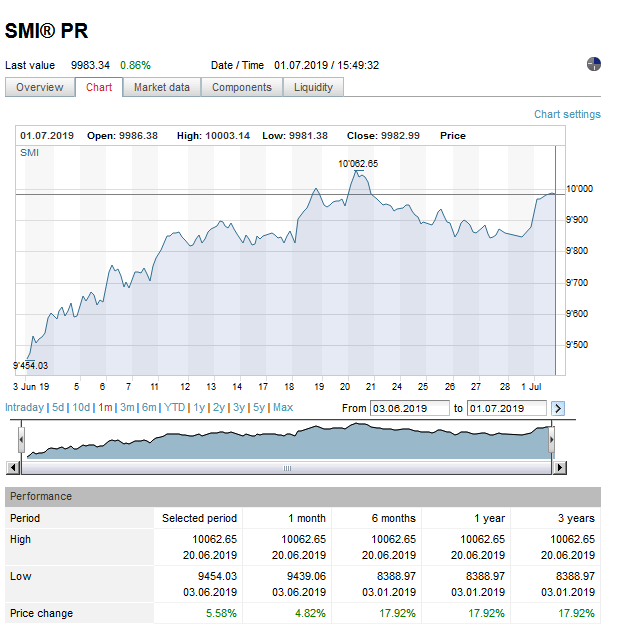The height and width of the screenshot is (633, 621).
Task: Select 6m time range
Action: pos(149,407)
